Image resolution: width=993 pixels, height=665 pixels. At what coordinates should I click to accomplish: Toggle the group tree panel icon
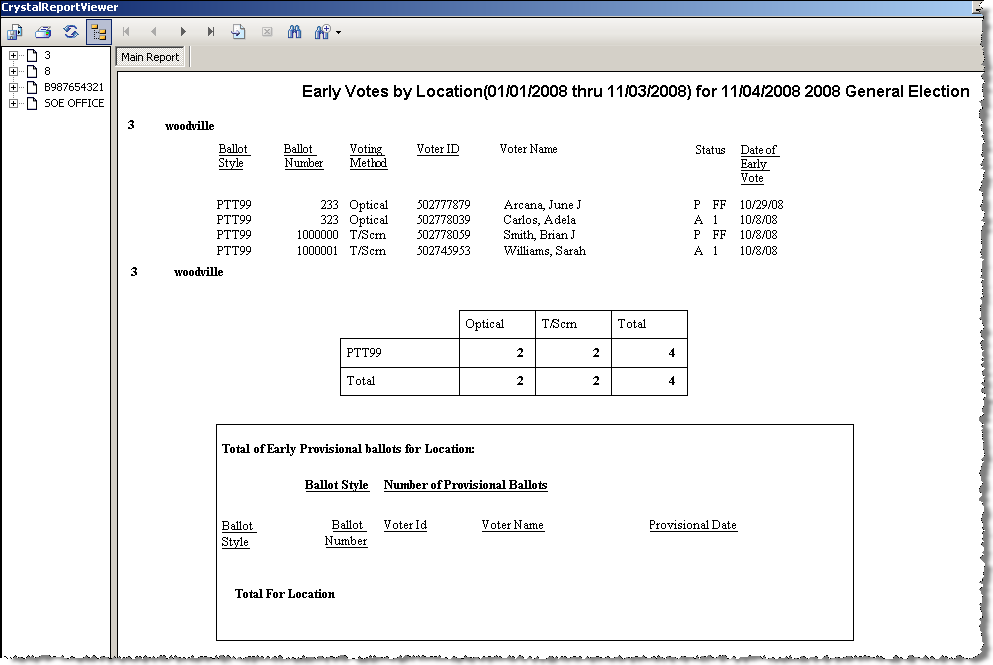[98, 32]
